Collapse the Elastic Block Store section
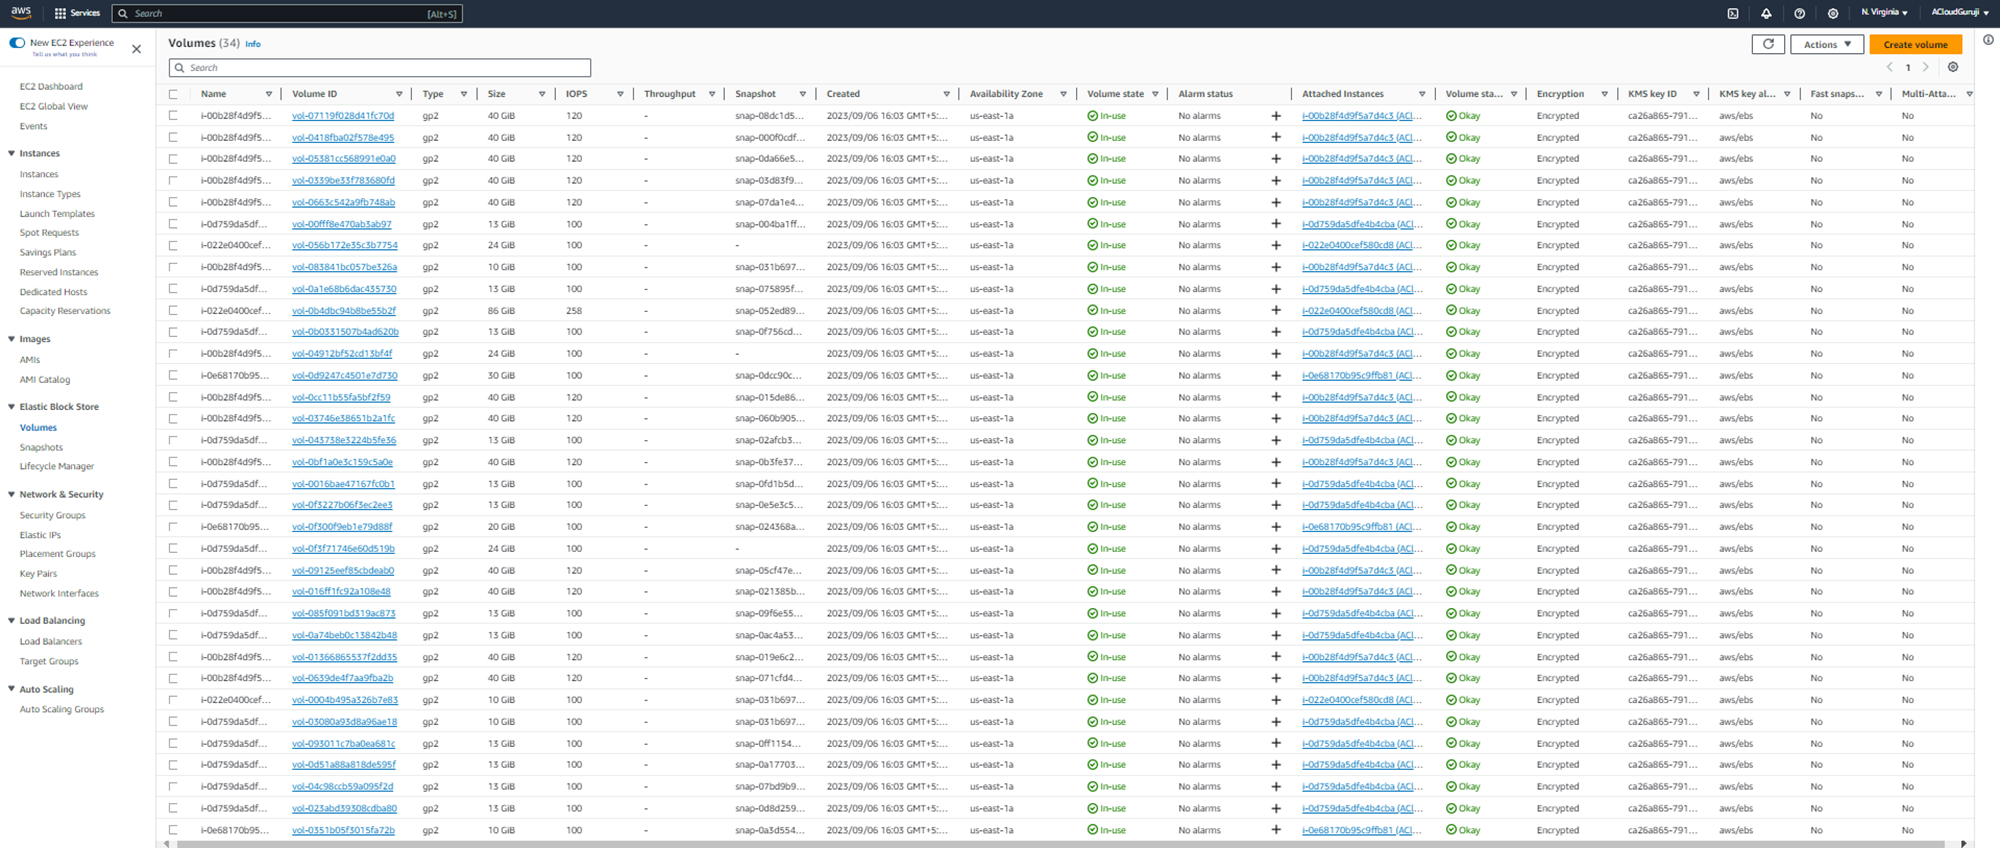The height and width of the screenshot is (848, 2000). tap(12, 407)
